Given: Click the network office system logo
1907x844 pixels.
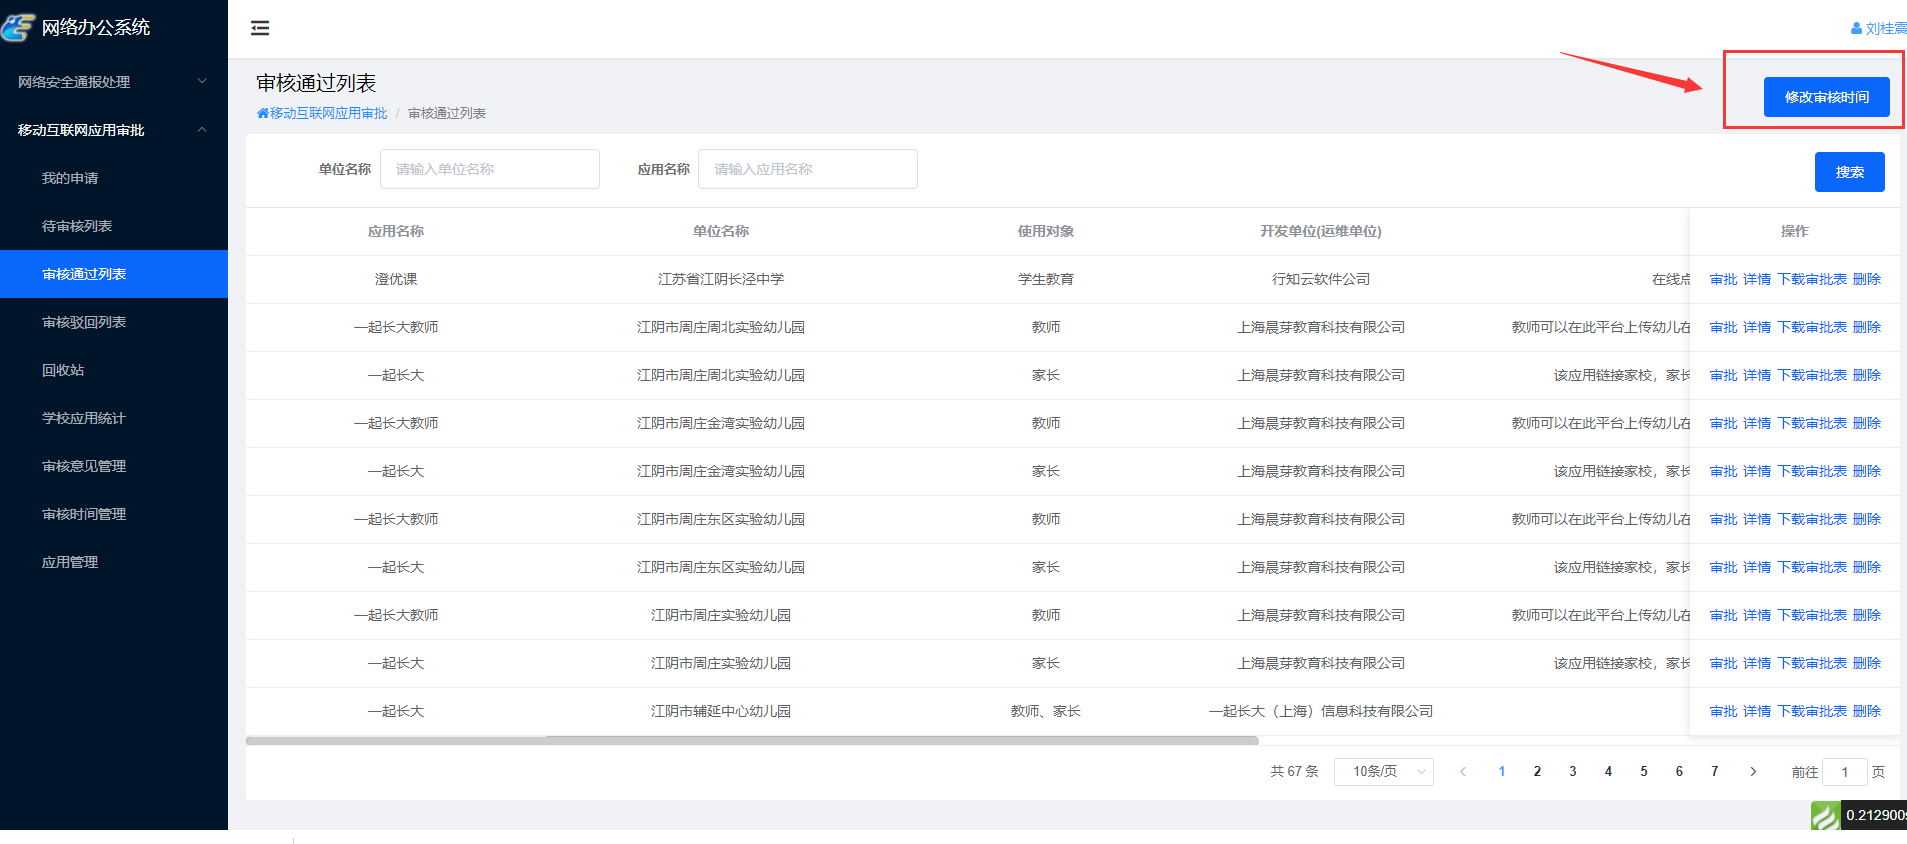Looking at the screenshot, I should [x=19, y=27].
